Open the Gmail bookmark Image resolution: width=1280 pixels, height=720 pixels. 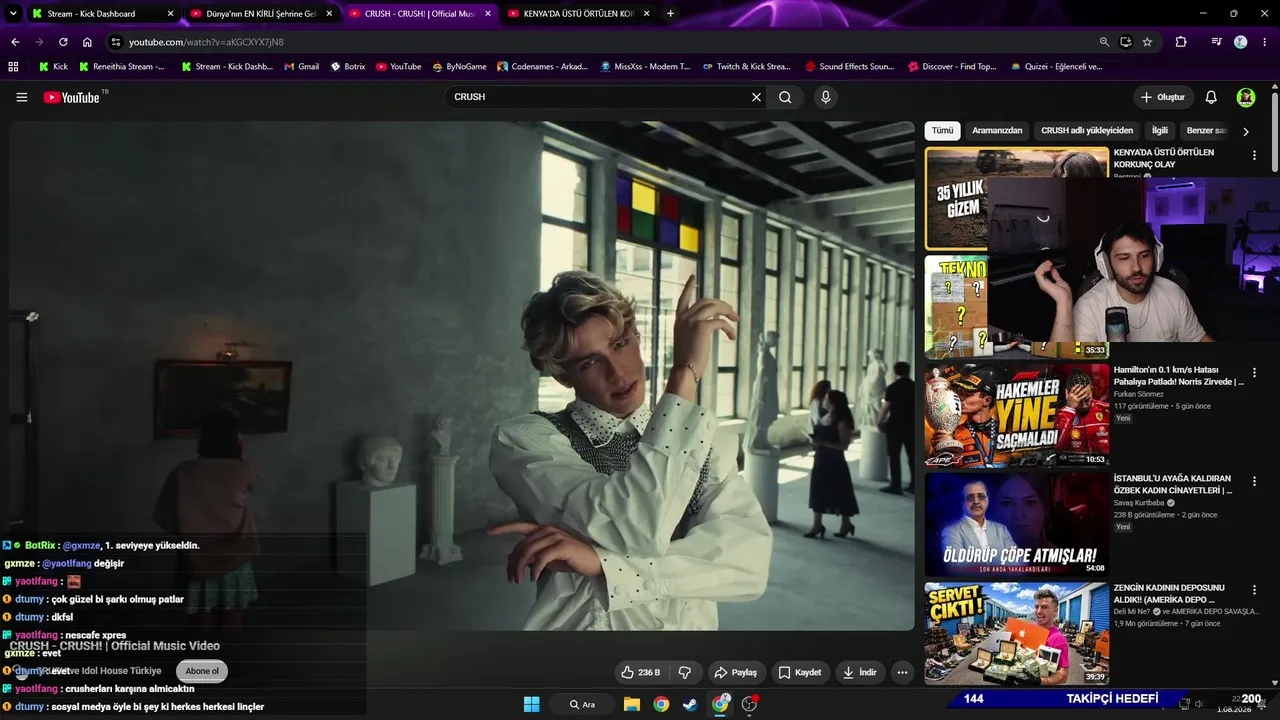[301, 67]
